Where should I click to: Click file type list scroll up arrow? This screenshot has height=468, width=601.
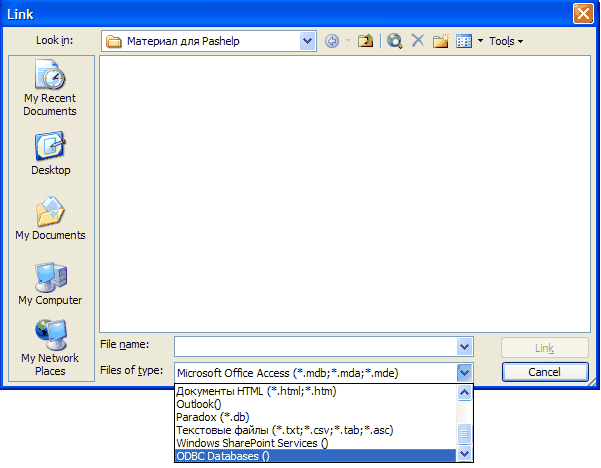pyautogui.click(x=465, y=392)
